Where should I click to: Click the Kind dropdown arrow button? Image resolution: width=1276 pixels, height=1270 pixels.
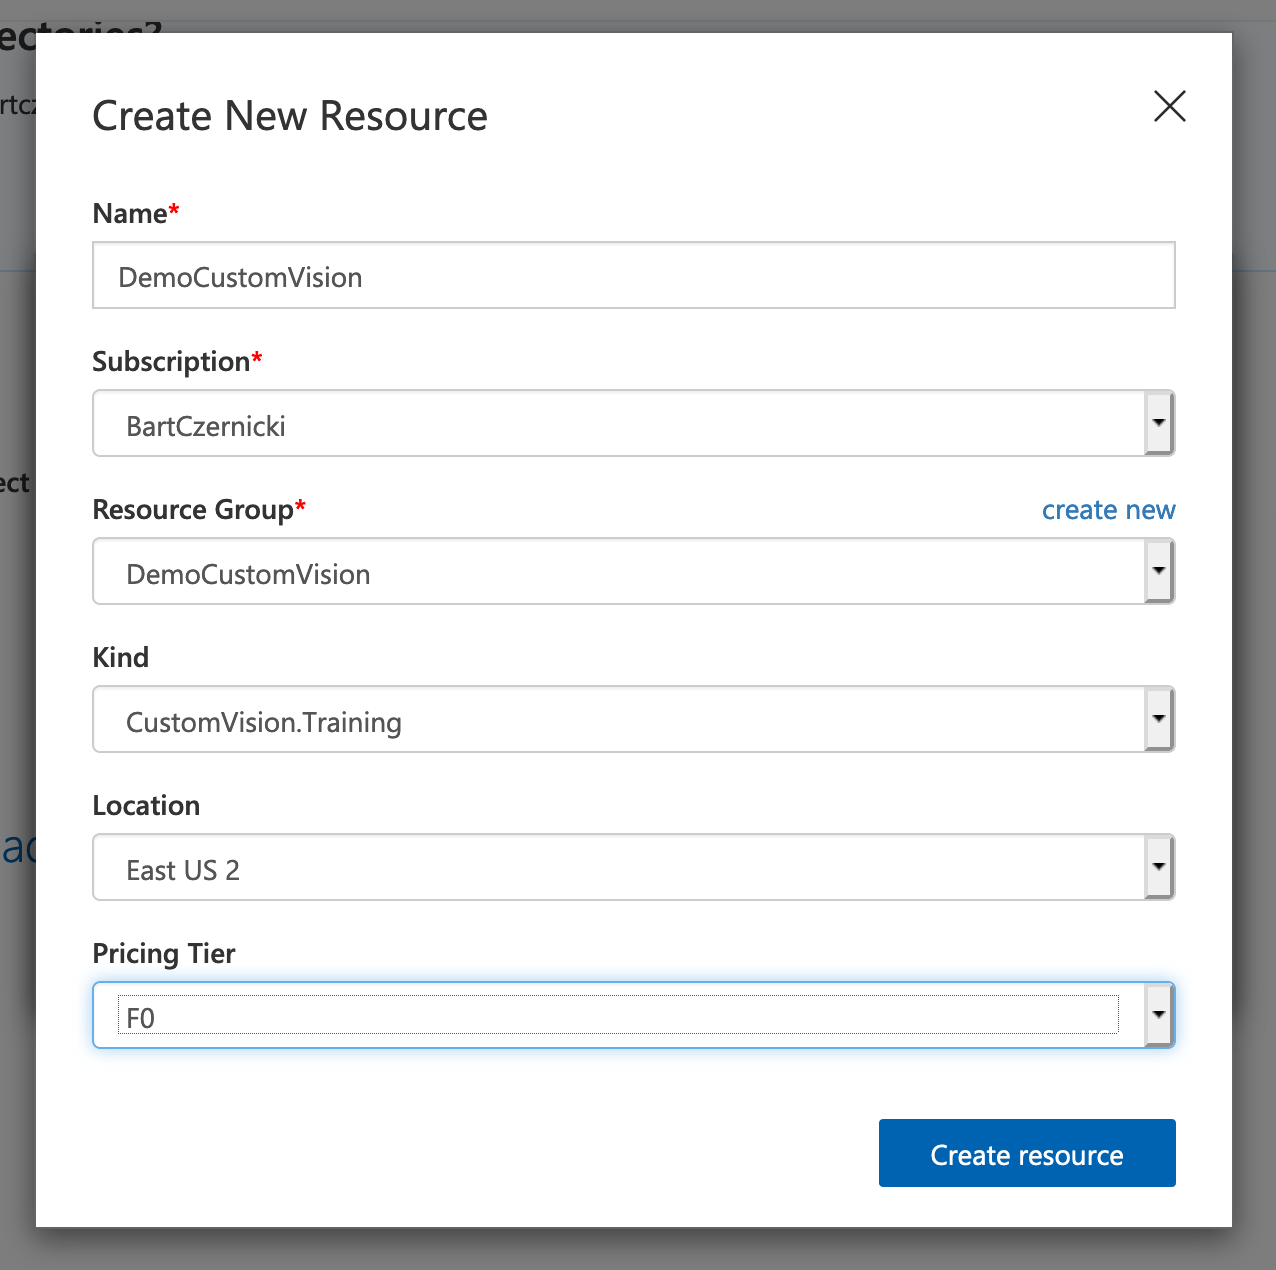click(x=1158, y=719)
